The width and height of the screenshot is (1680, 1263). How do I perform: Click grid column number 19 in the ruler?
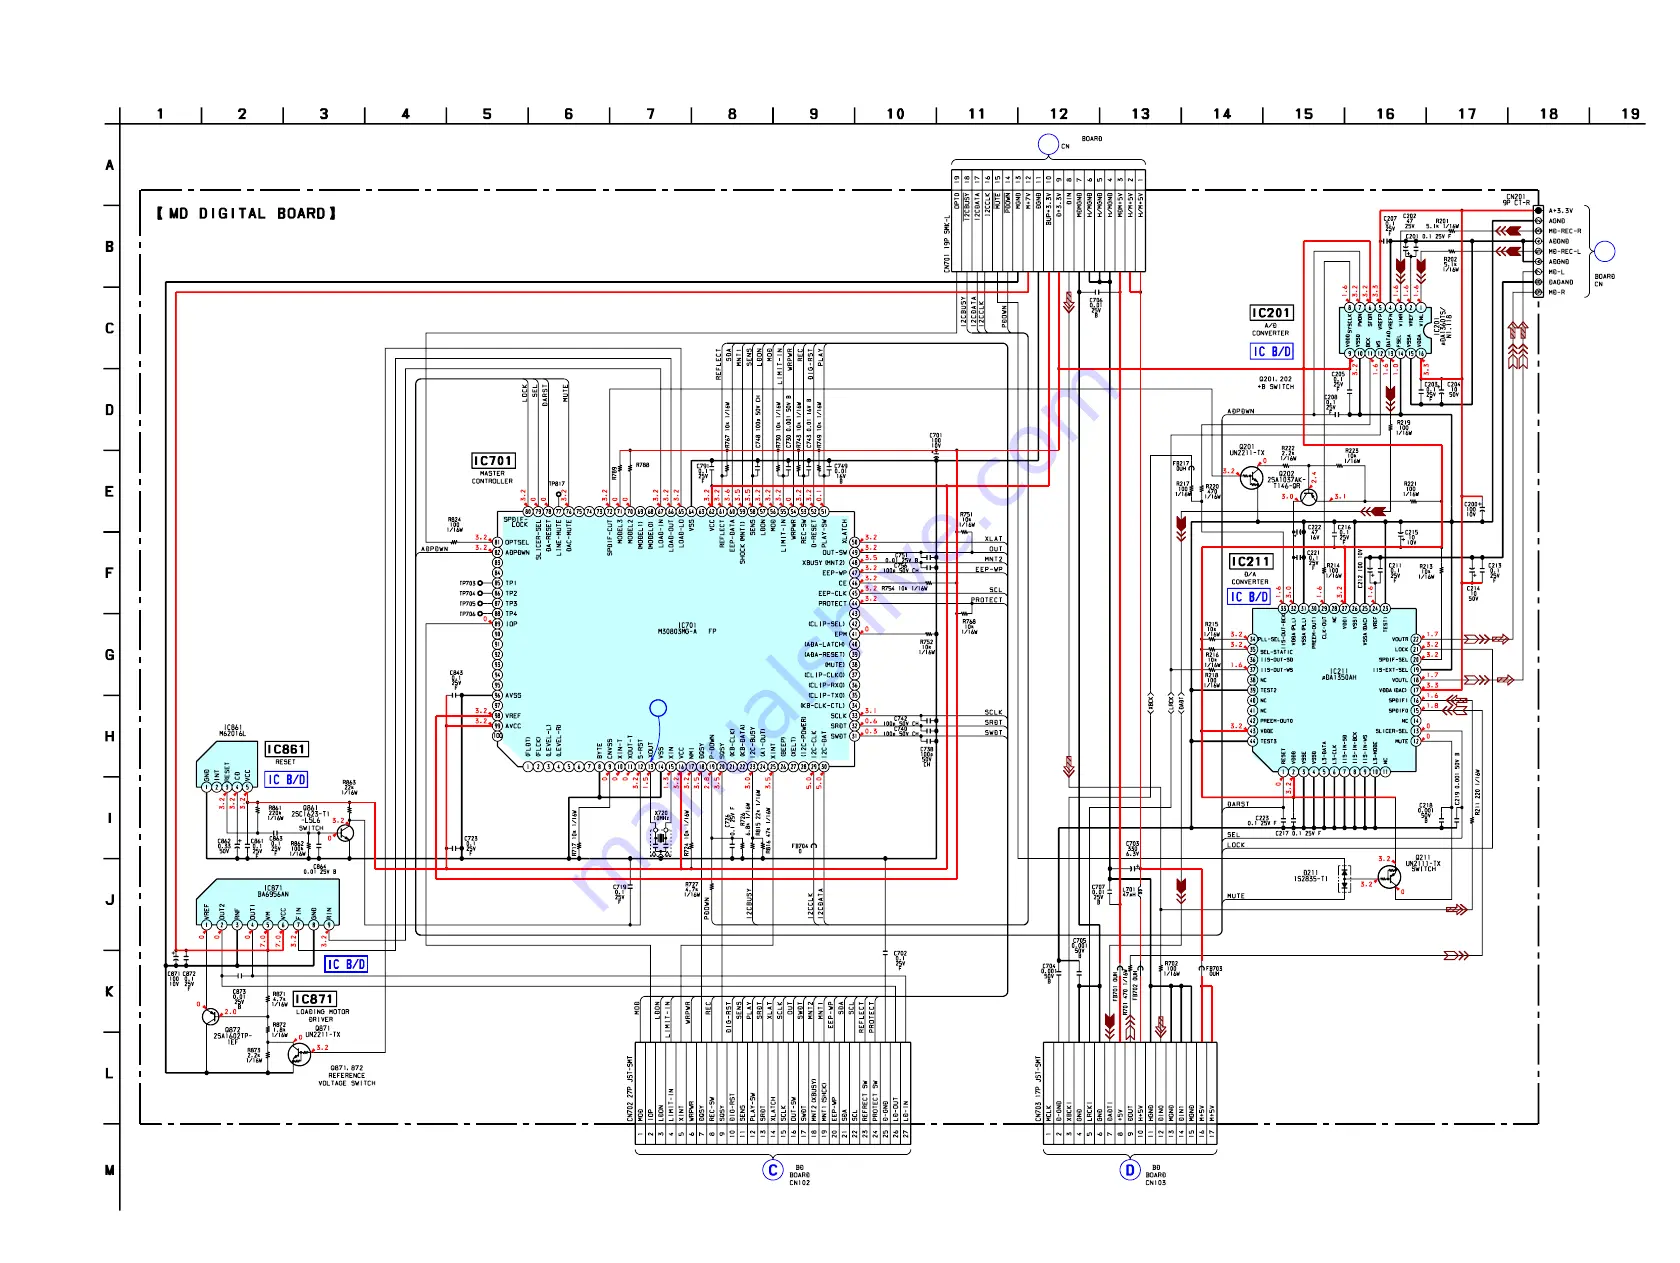click(x=1630, y=114)
